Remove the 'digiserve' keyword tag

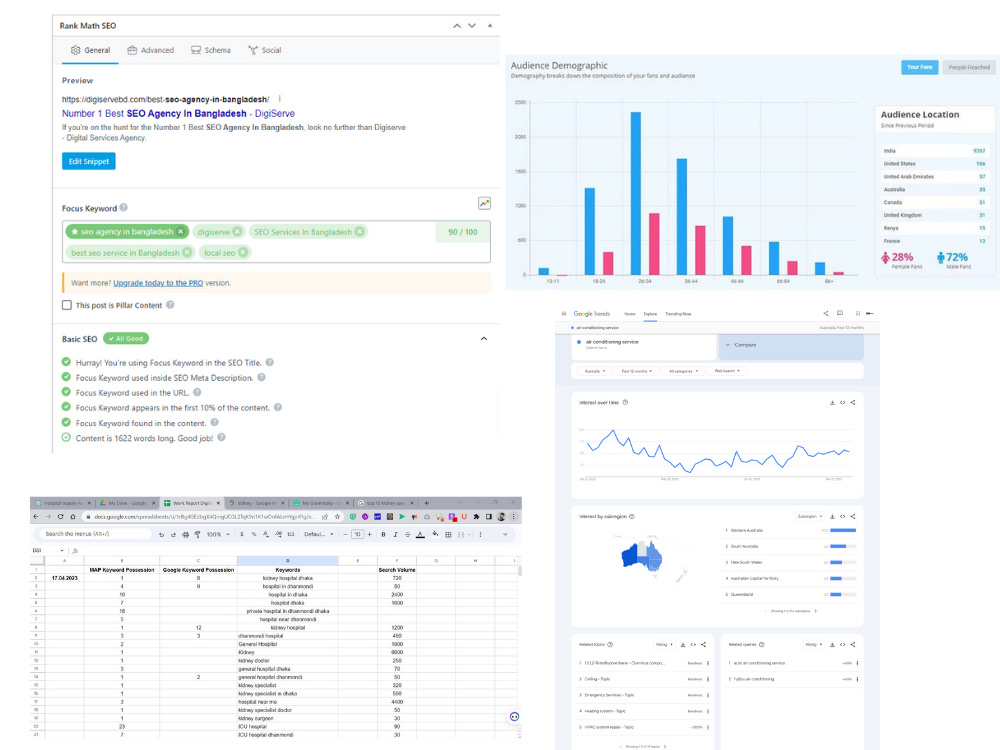[x=237, y=232]
